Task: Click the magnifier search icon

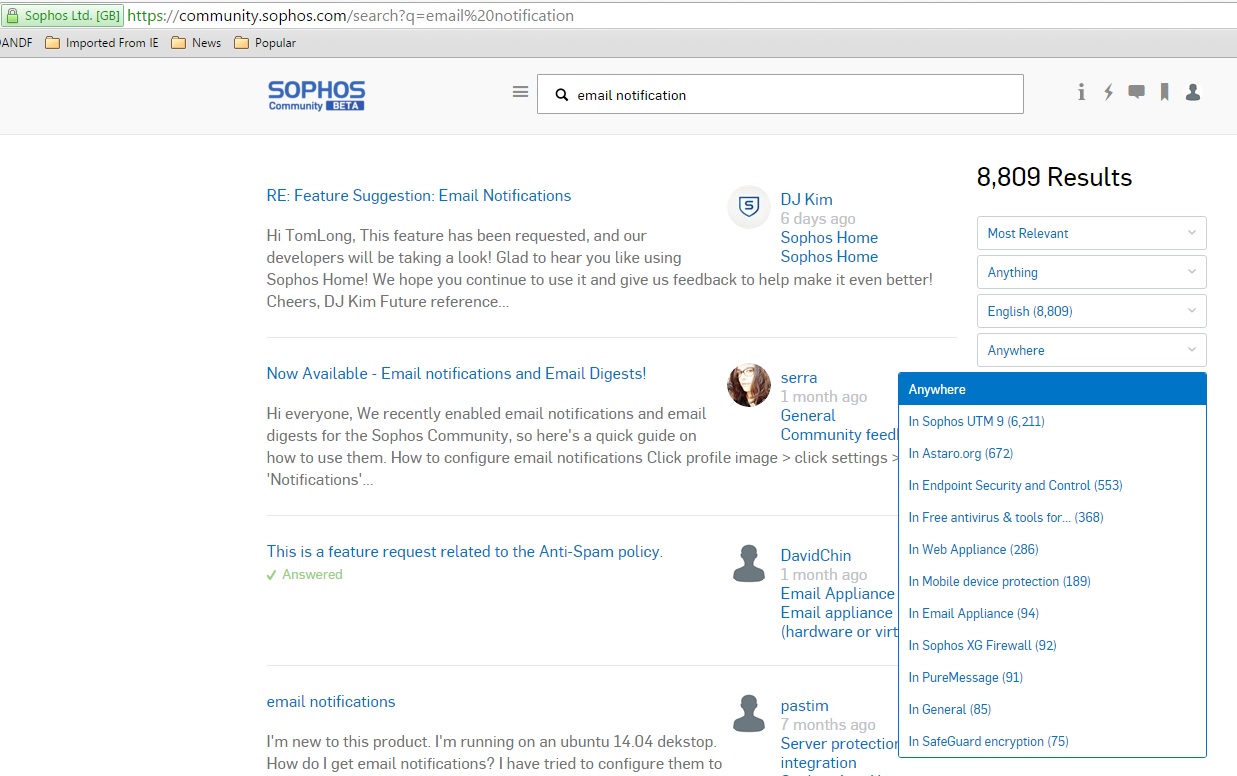Action: (x=562, y=95)
